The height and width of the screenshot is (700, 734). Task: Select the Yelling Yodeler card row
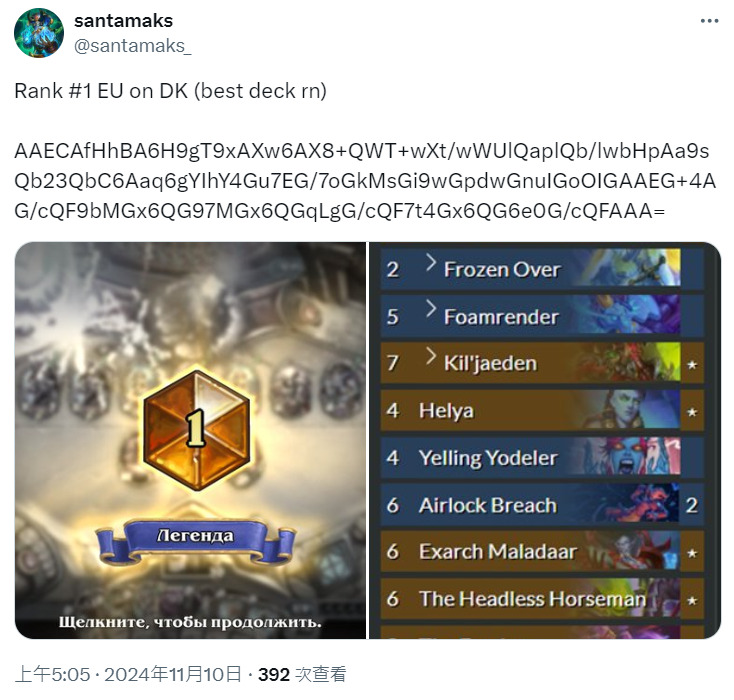click(542, 457)
